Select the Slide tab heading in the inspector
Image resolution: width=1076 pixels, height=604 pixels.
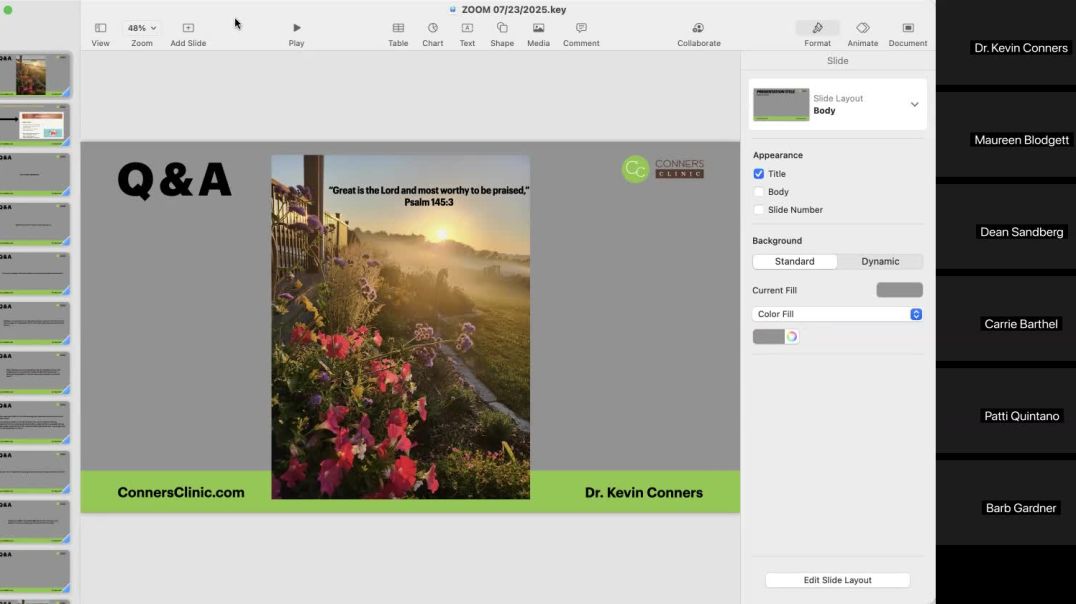(838, 61)
